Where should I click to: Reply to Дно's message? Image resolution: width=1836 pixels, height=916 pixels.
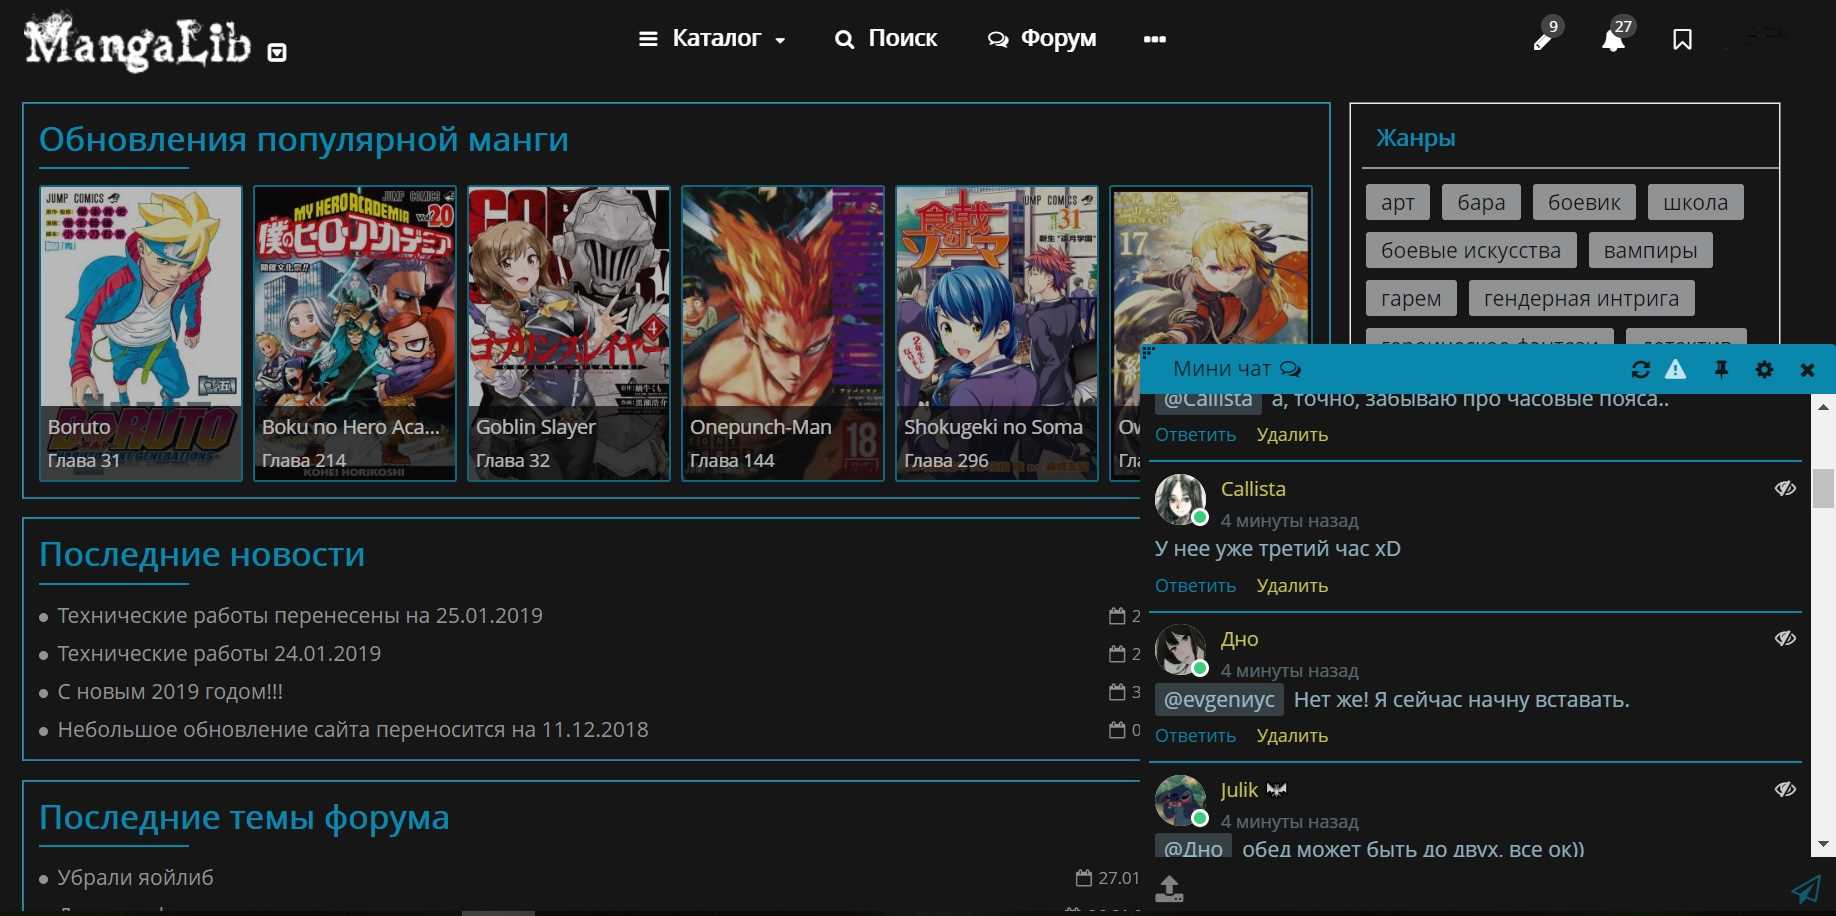[1195, 735]
